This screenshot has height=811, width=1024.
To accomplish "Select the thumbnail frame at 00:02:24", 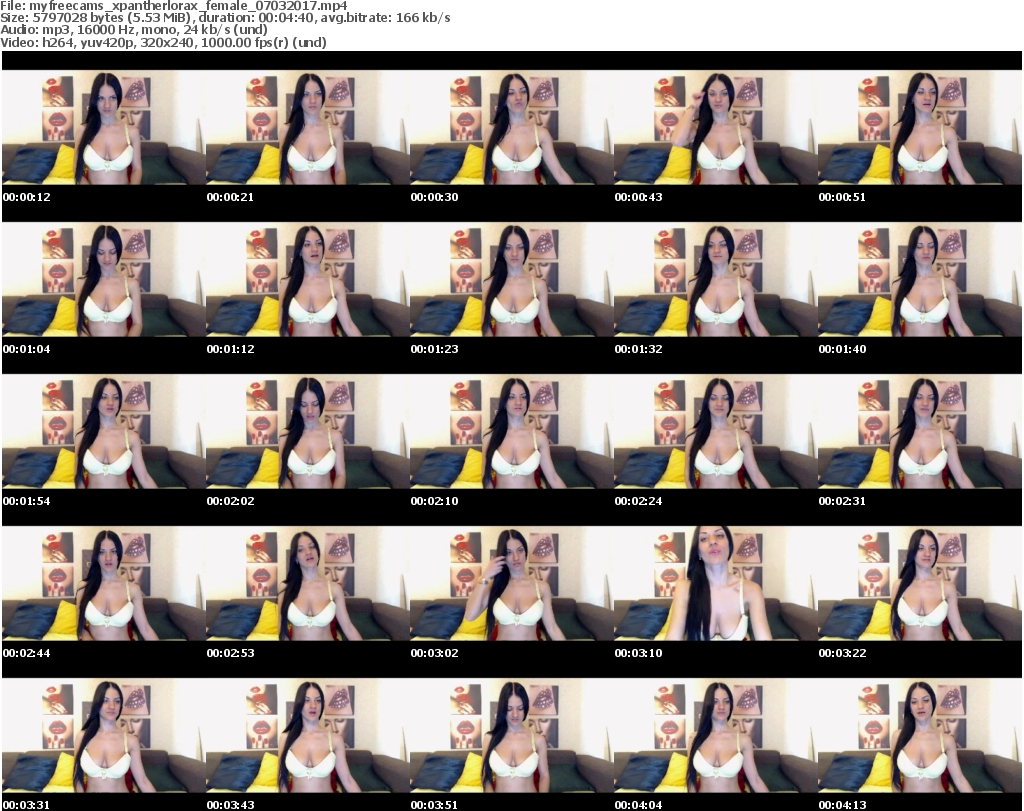I will tap(716, 432).
